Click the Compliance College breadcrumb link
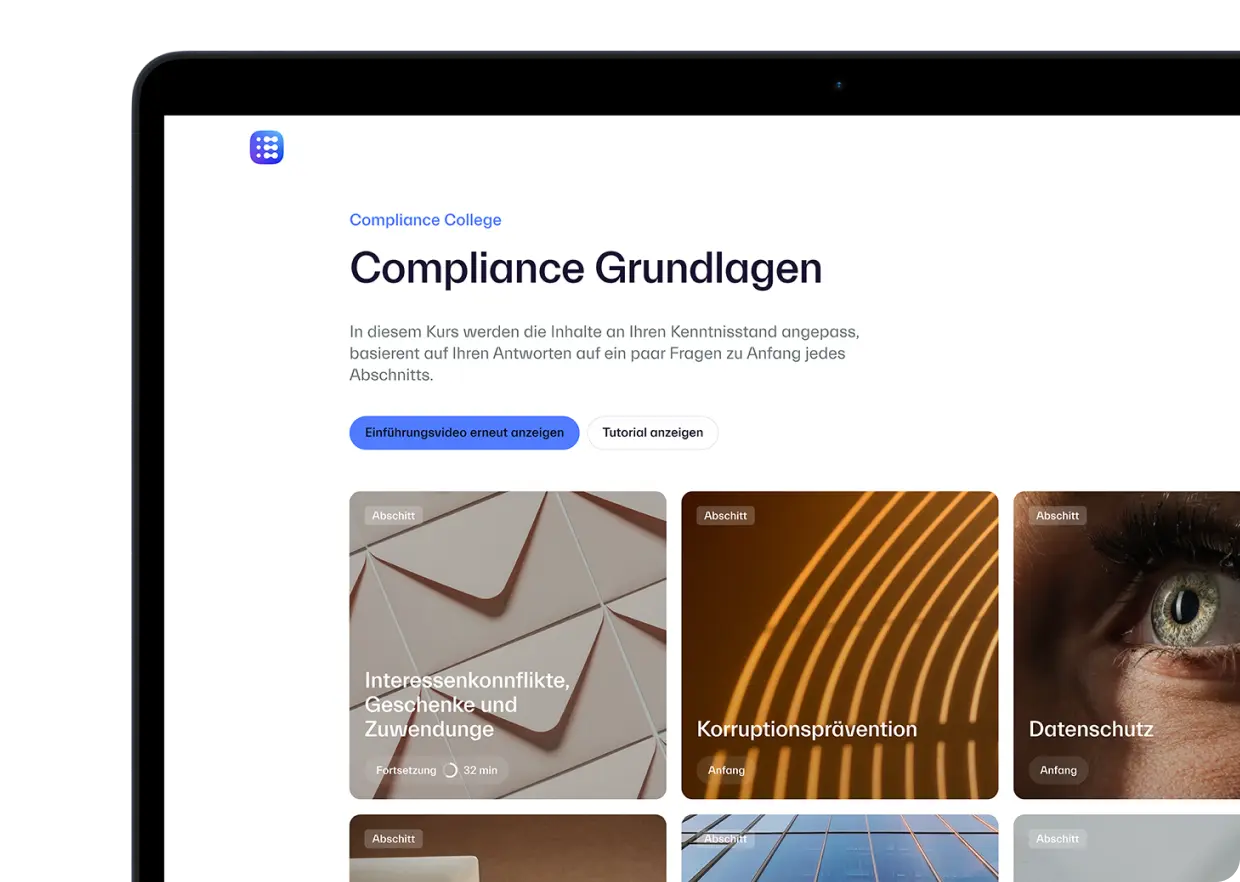This screenshot has height=882, width=1240. point(425,219)
